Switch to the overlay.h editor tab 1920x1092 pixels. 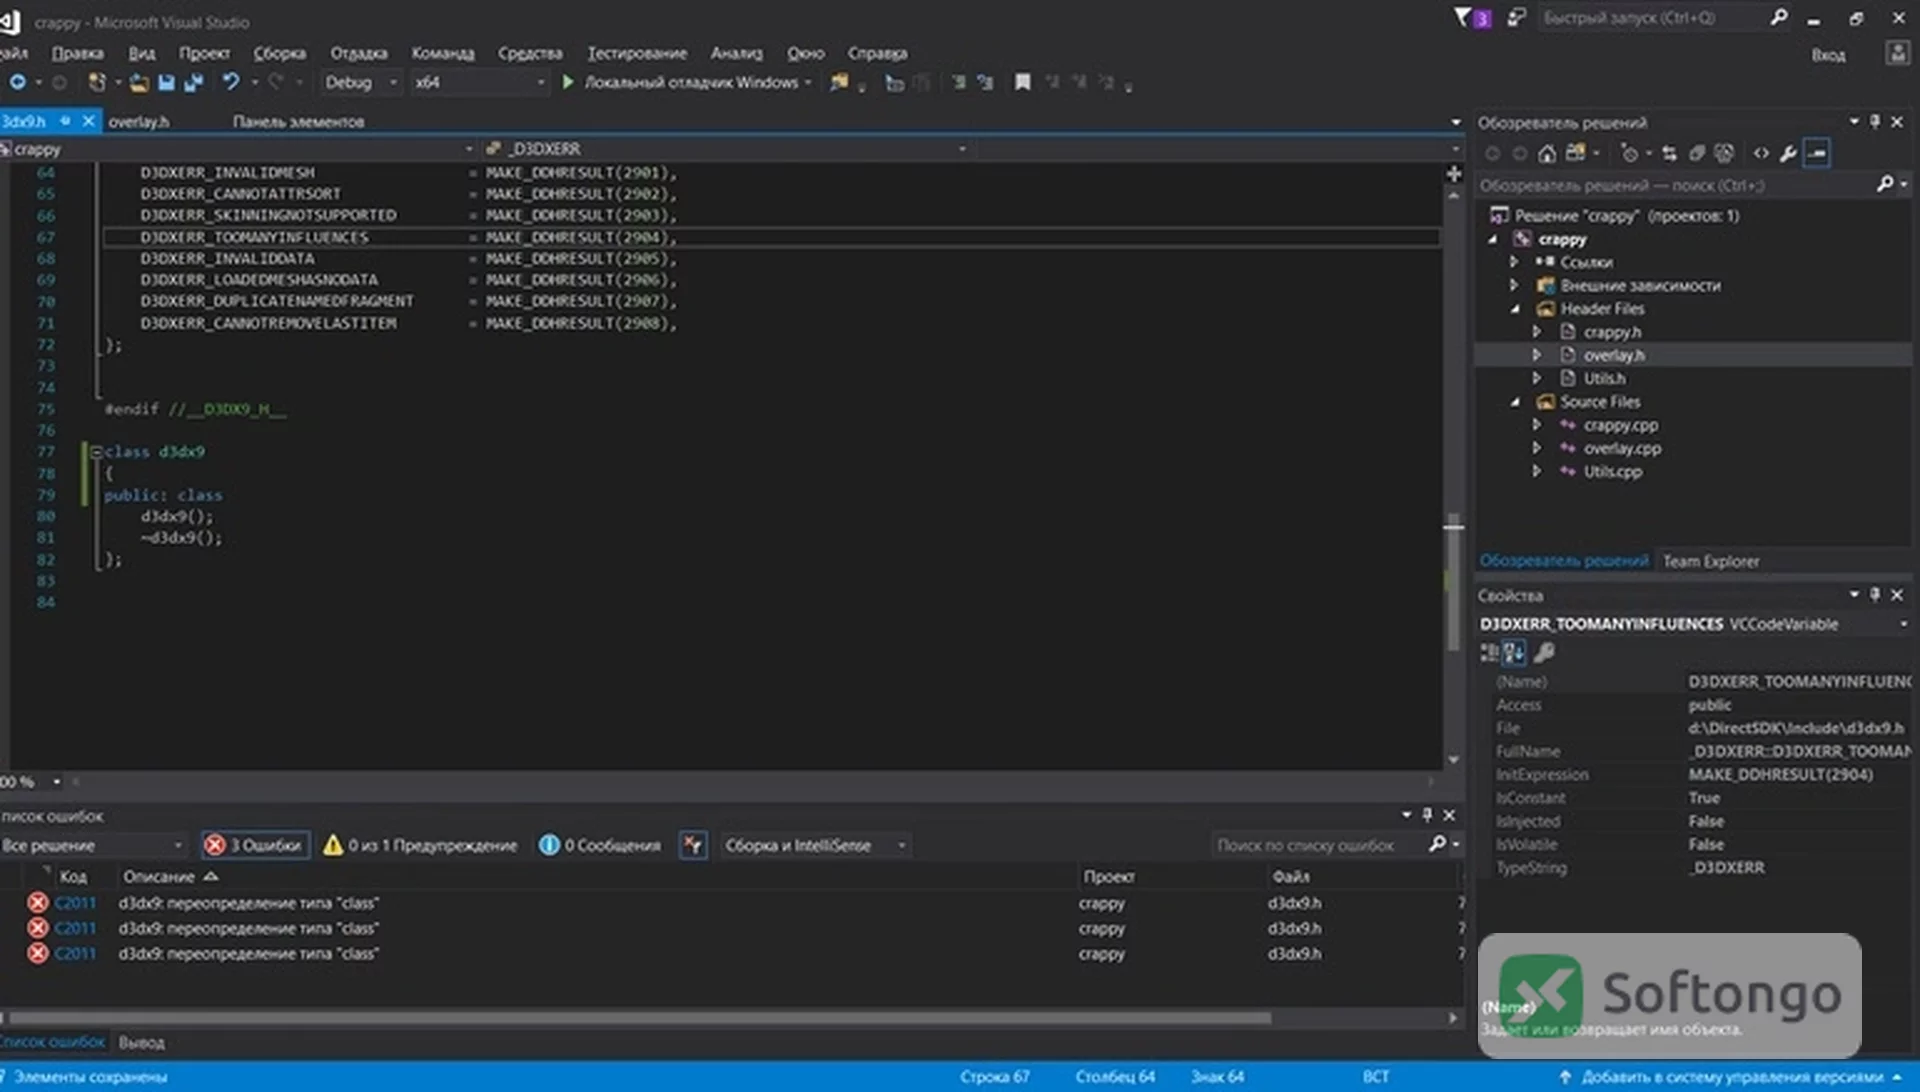pyautogui.click(x=138, y=122)
